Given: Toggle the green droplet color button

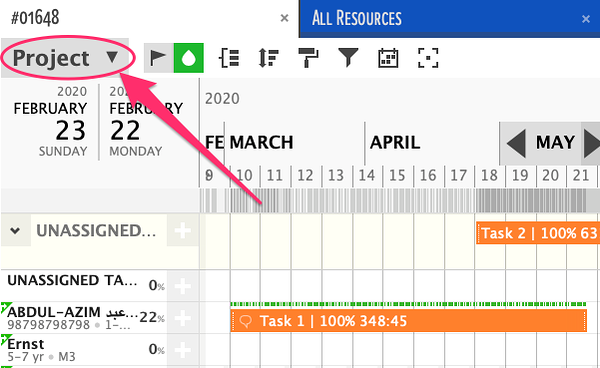Looking at the screenshot, I should (189, 58).
